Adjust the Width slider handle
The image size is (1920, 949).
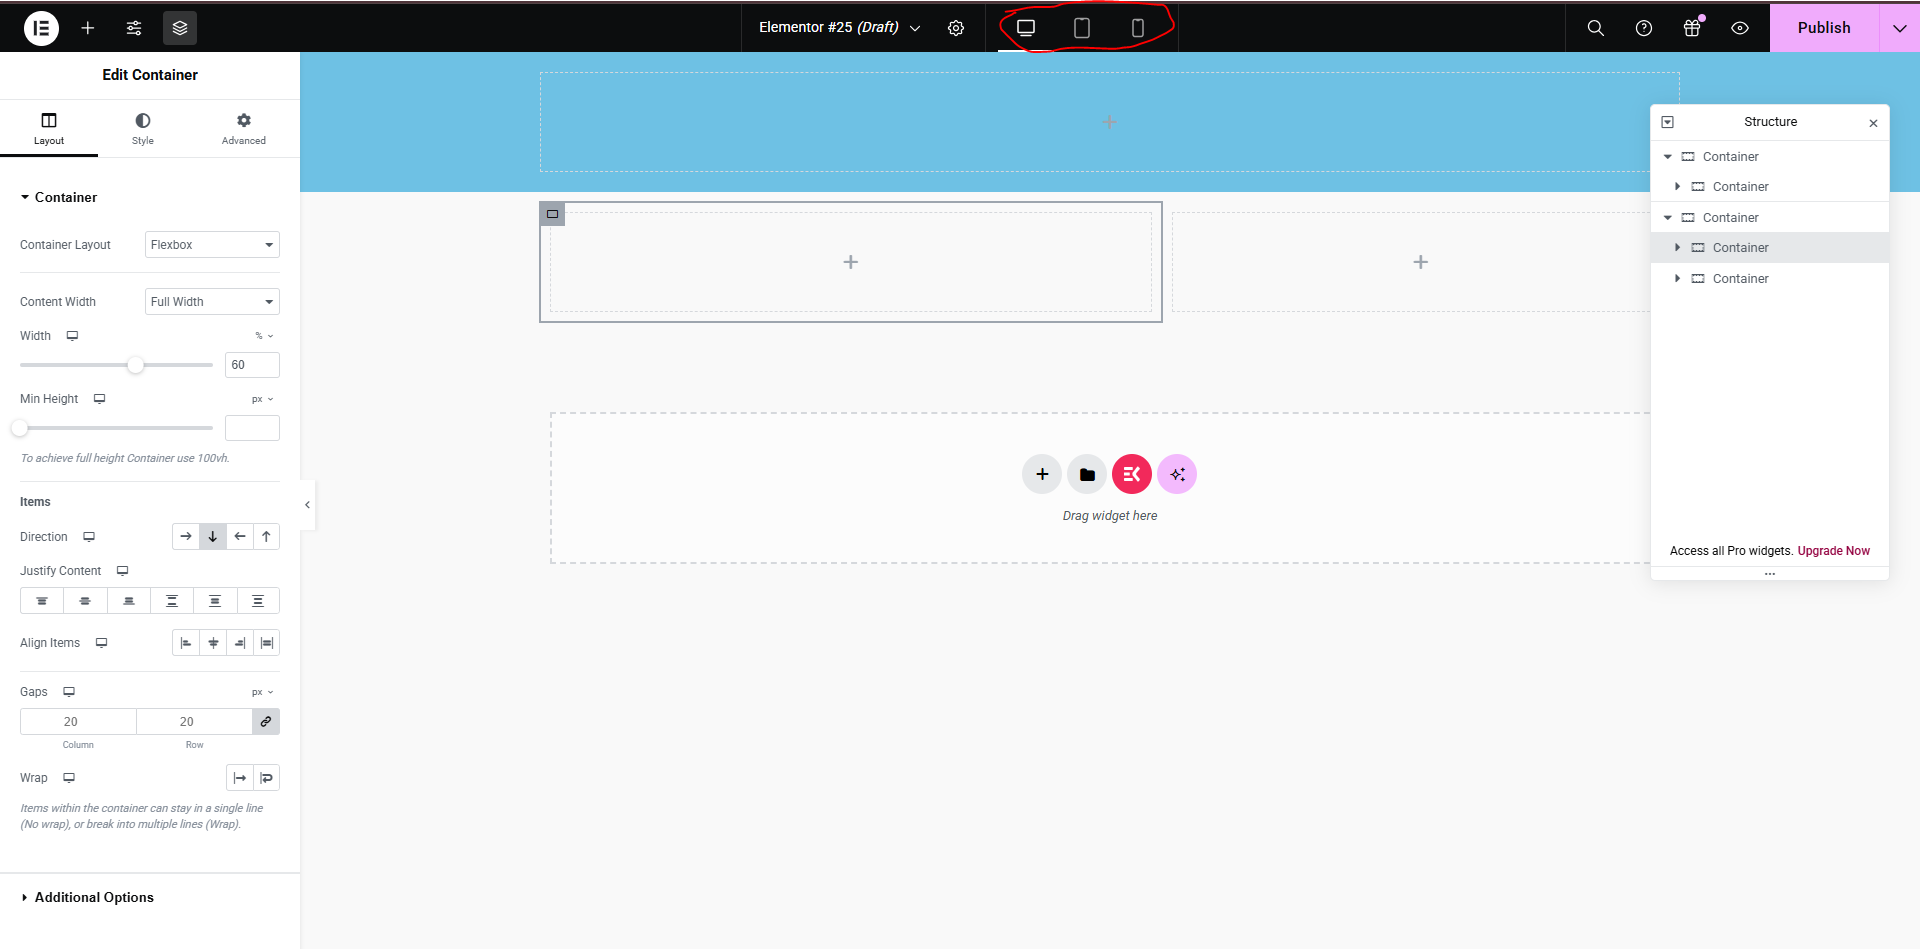[x=136, y=365]
